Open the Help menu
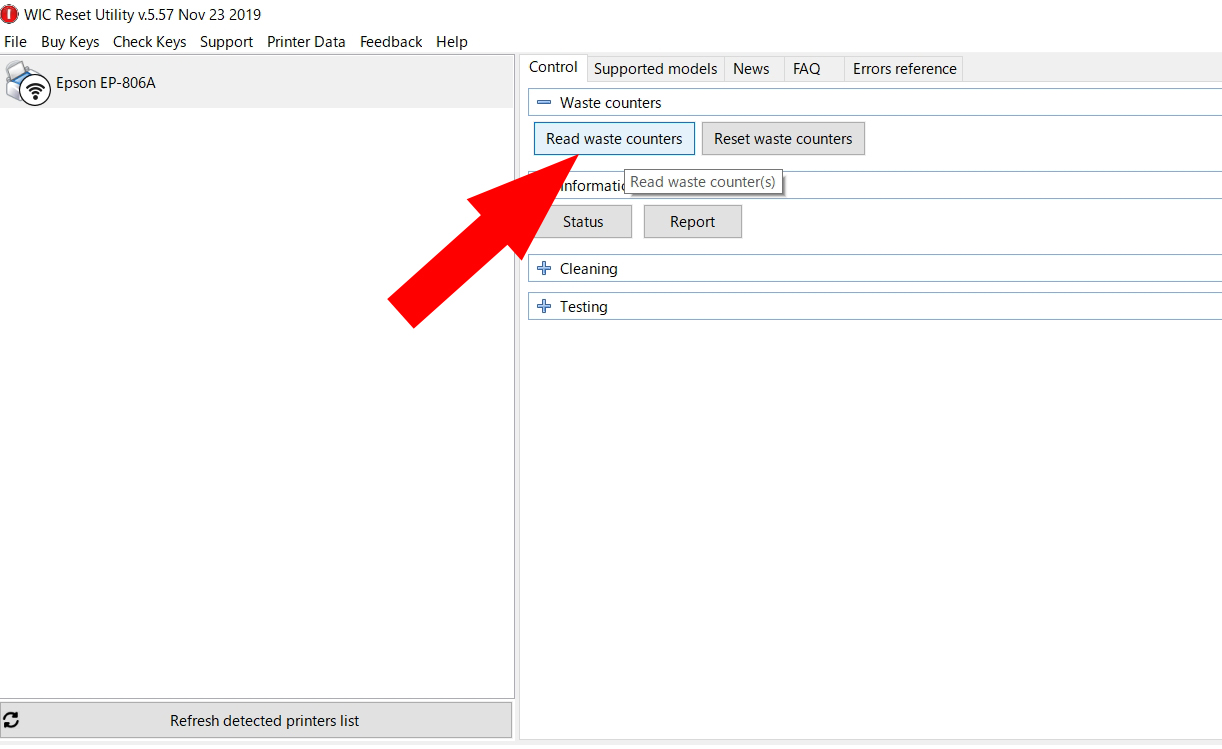Screen dimensions: 1222x749 tap(452, 42)
